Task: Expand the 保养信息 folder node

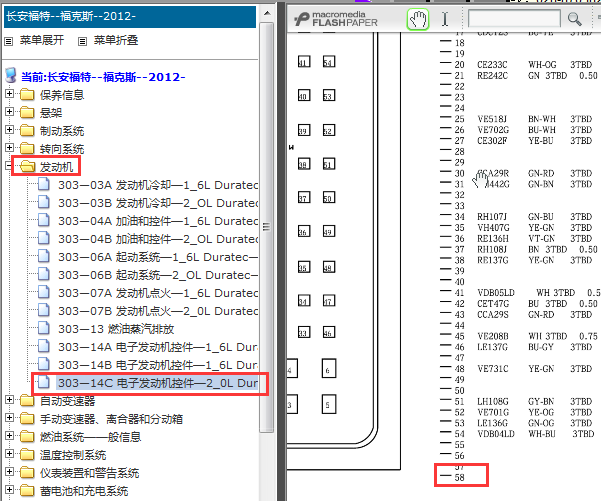Action: click(10, 94)
